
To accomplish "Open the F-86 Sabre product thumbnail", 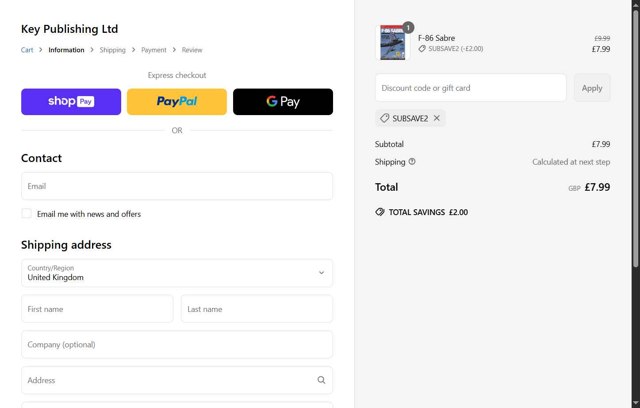I will click(x=392, y=42).
